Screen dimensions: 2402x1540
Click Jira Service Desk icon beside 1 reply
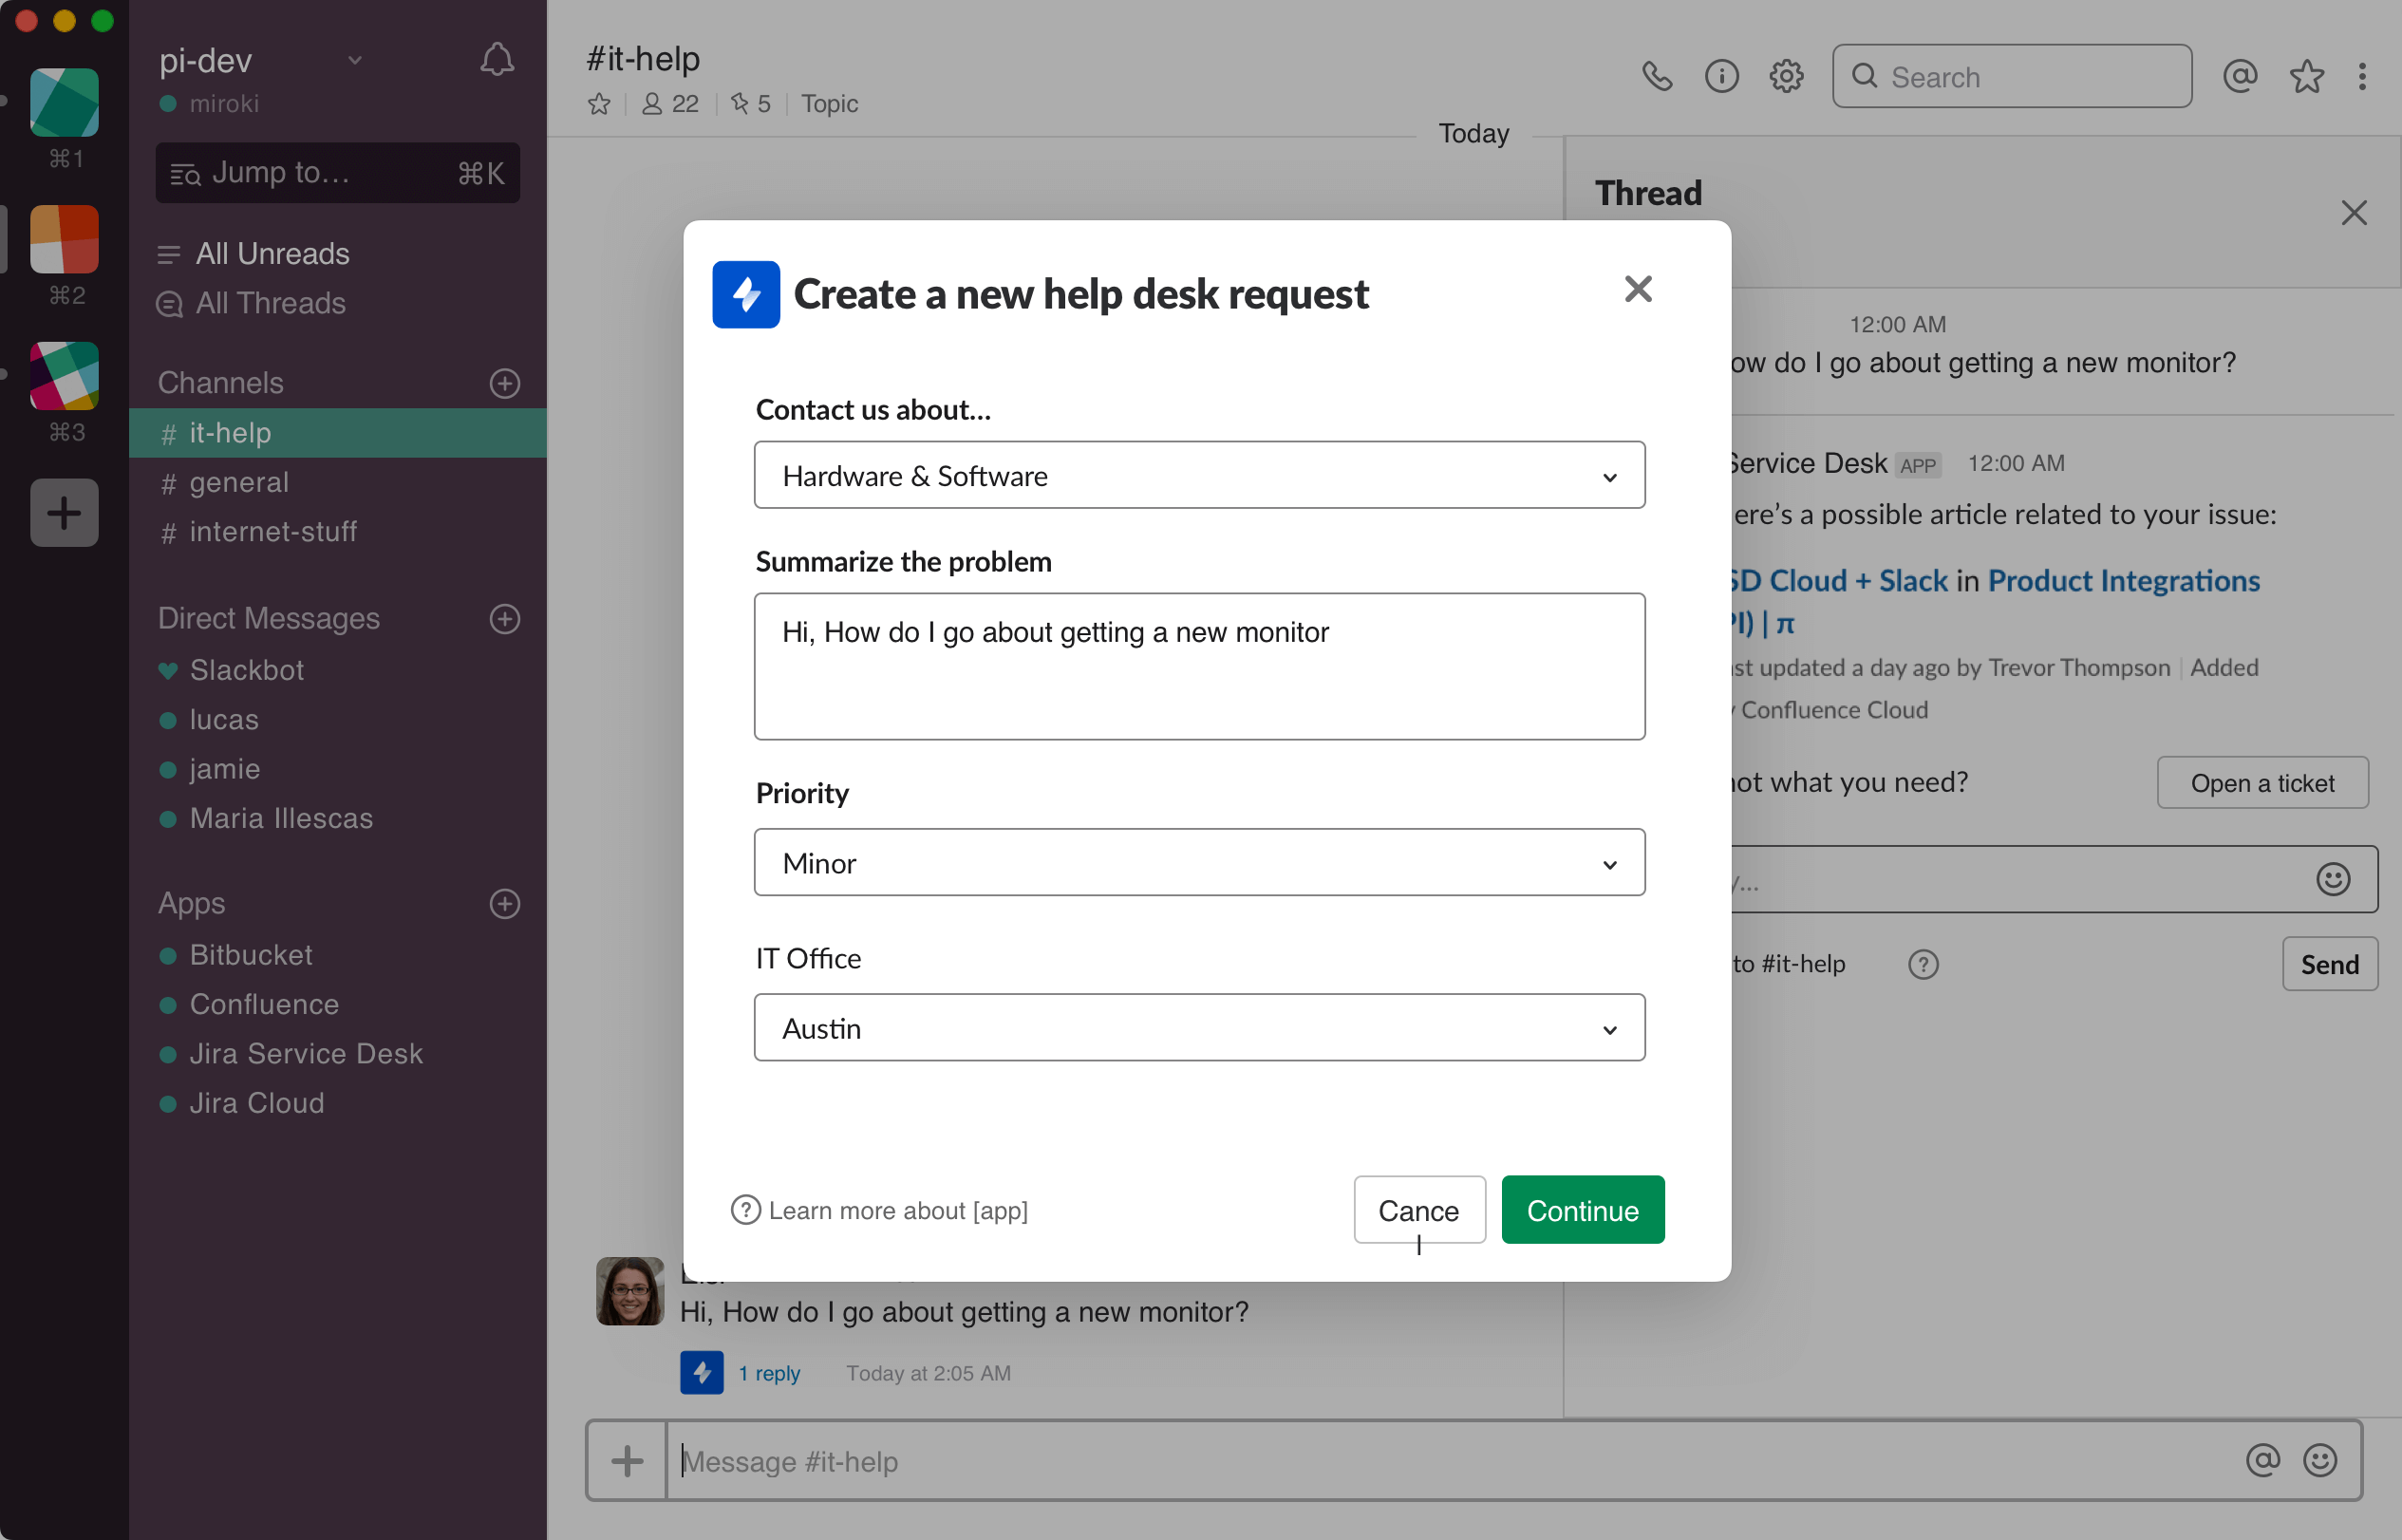(x=702, y=1372)
